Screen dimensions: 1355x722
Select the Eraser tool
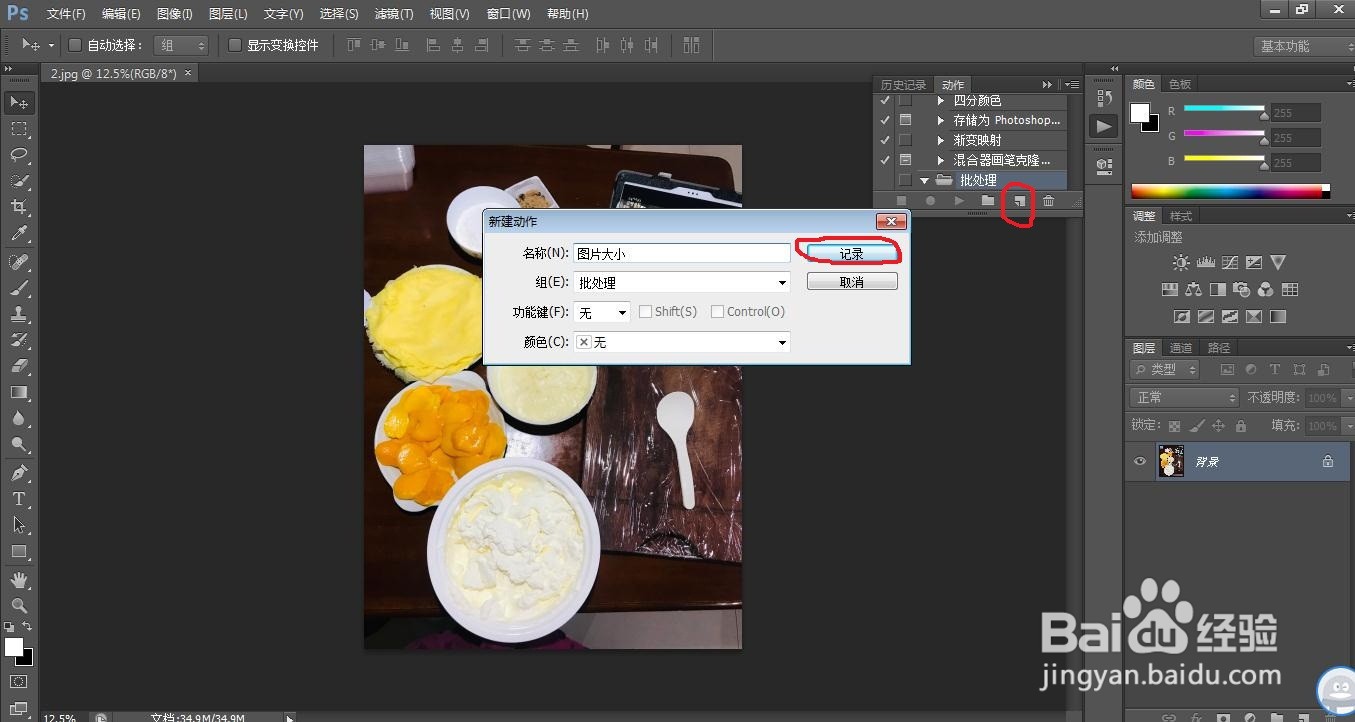(x=19, y=366)
